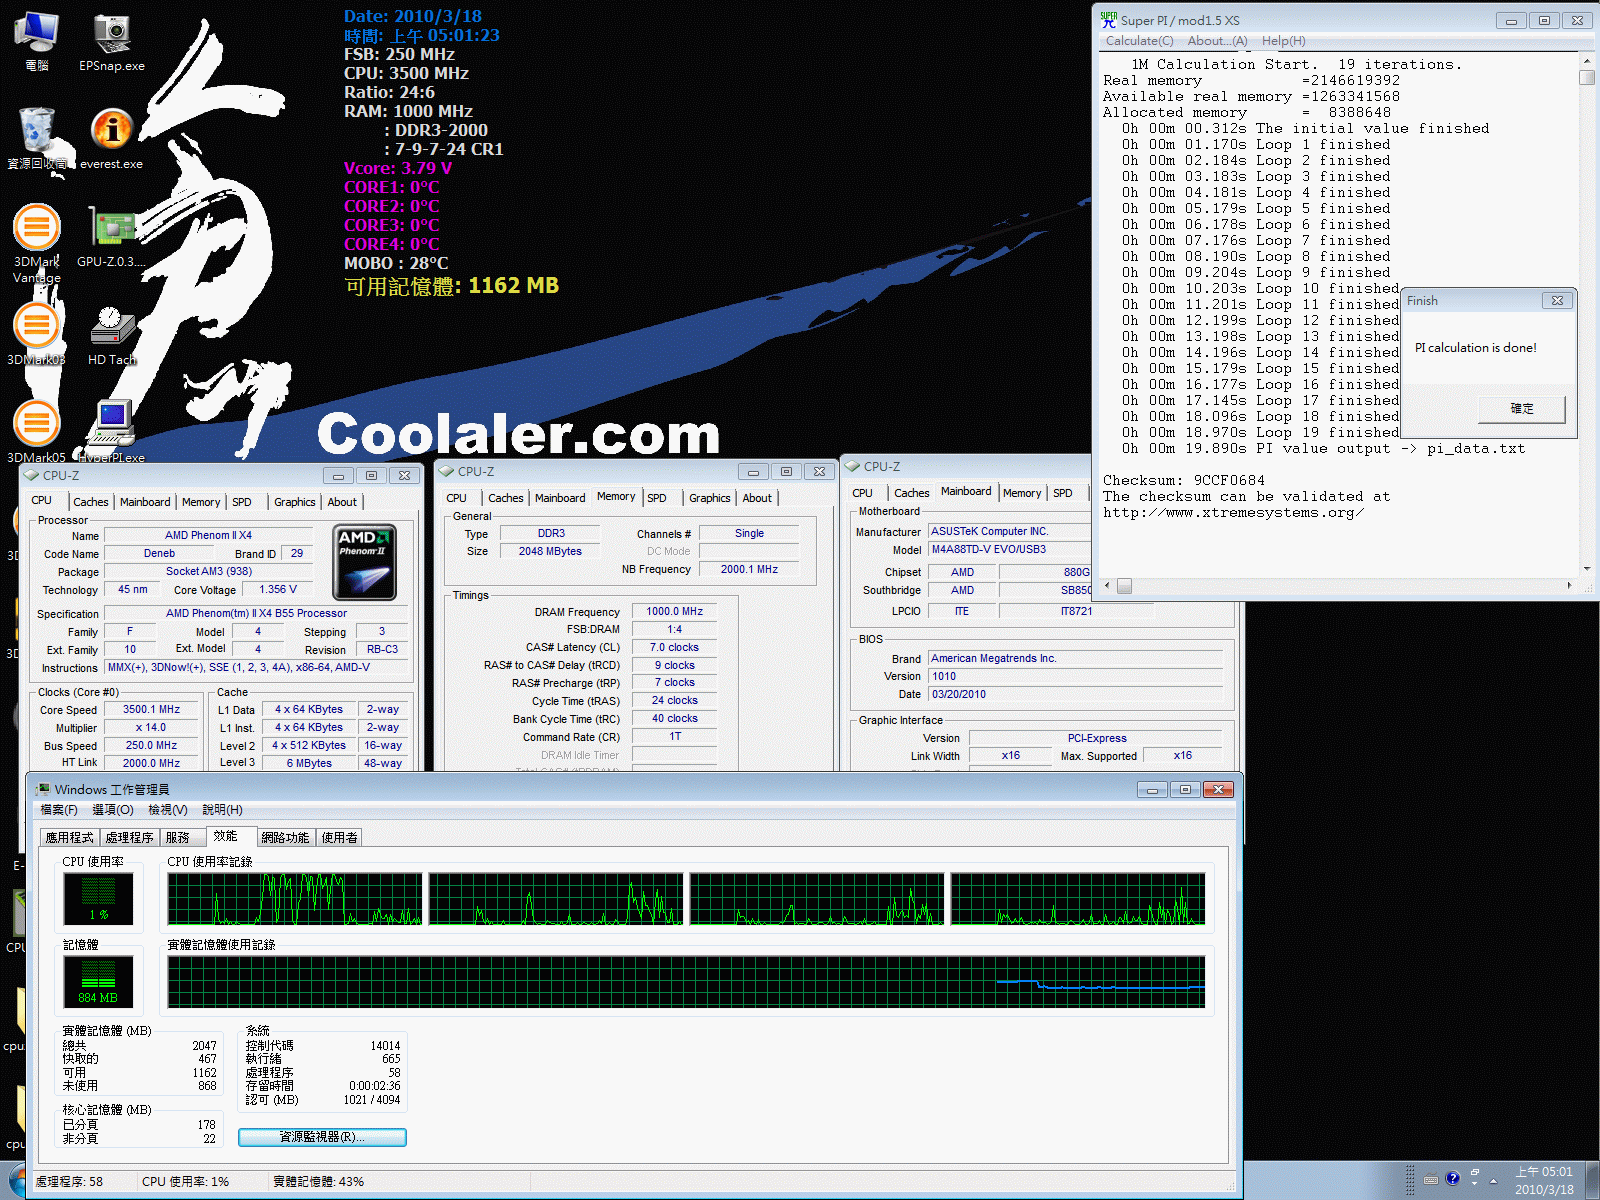The image size is (1600, 1200).
Task: Click model field M4A88TD-V EVO/USB3
Action: coord(1009,549)
